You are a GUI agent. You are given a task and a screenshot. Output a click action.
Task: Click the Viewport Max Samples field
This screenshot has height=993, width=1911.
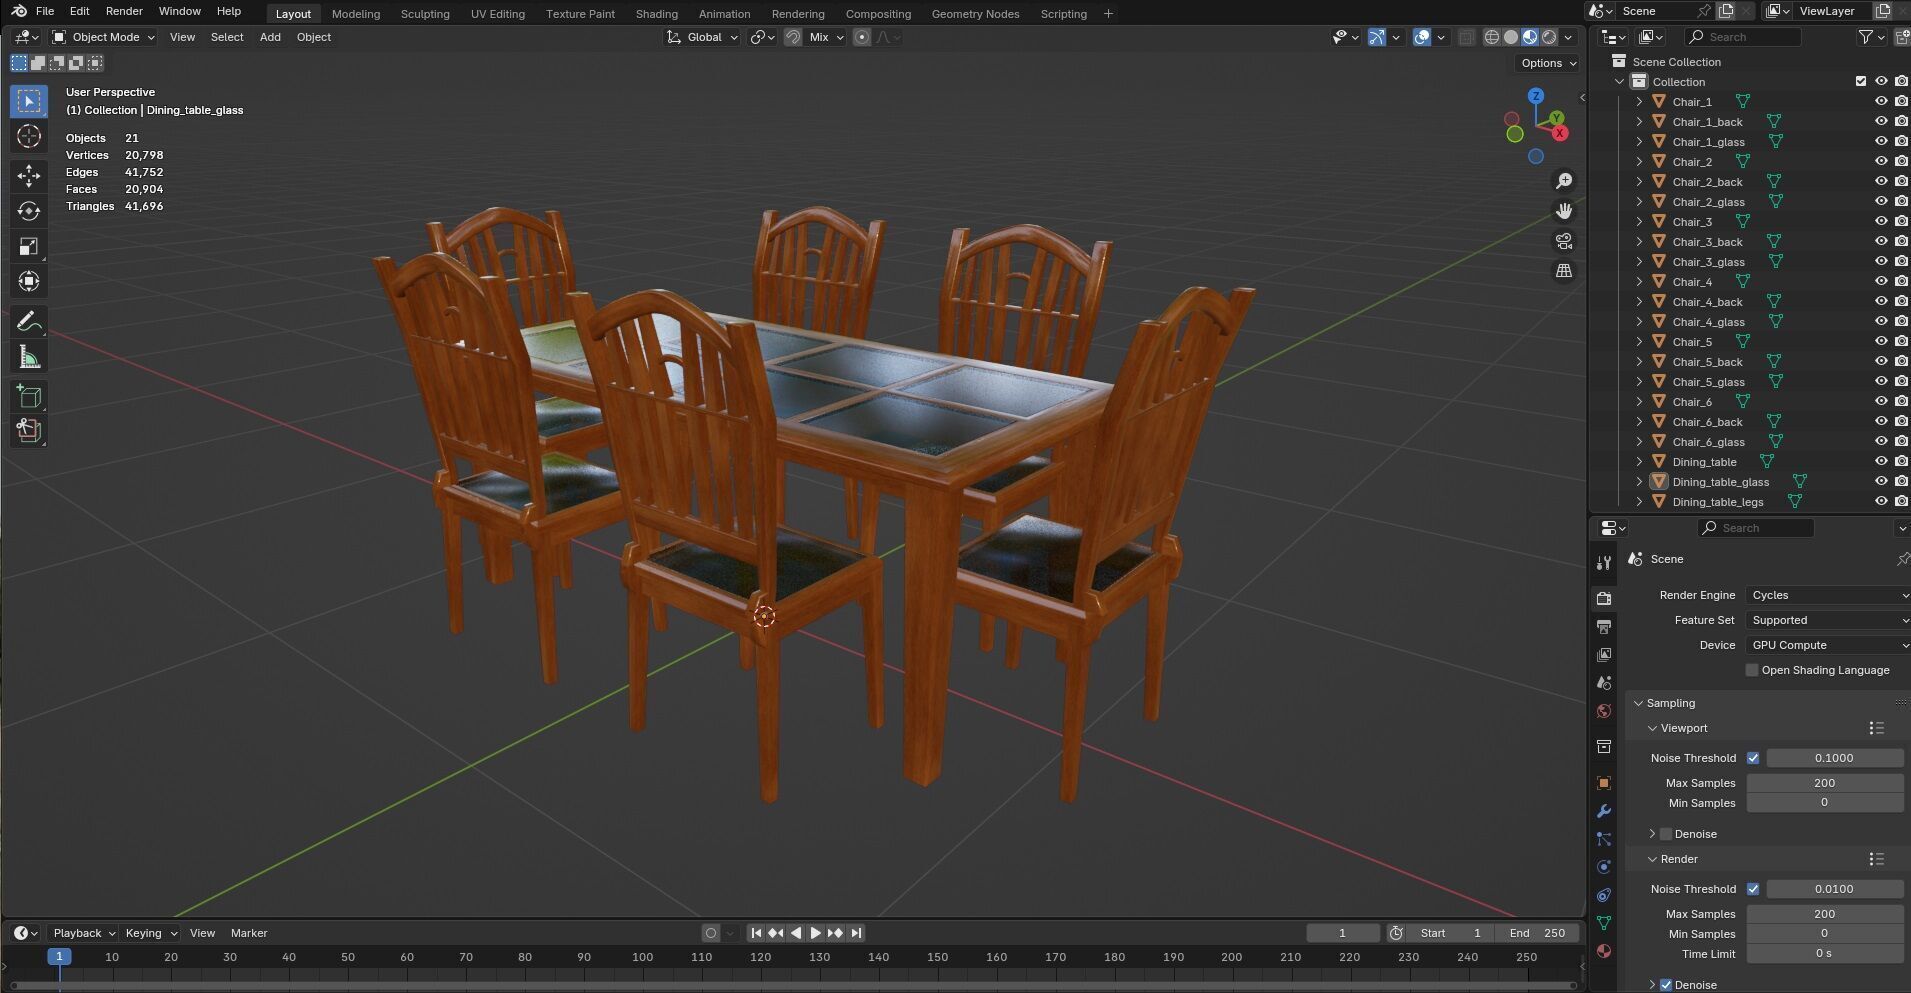(1825, 783)
